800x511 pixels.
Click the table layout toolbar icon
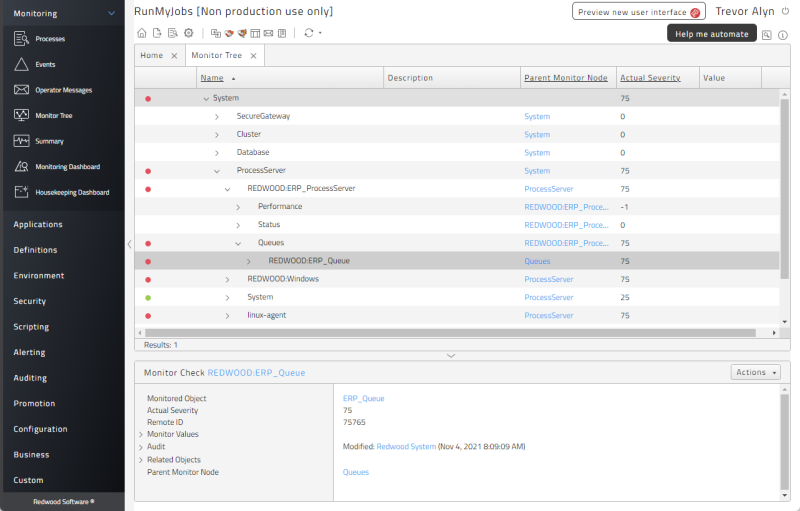pos(255,33)
